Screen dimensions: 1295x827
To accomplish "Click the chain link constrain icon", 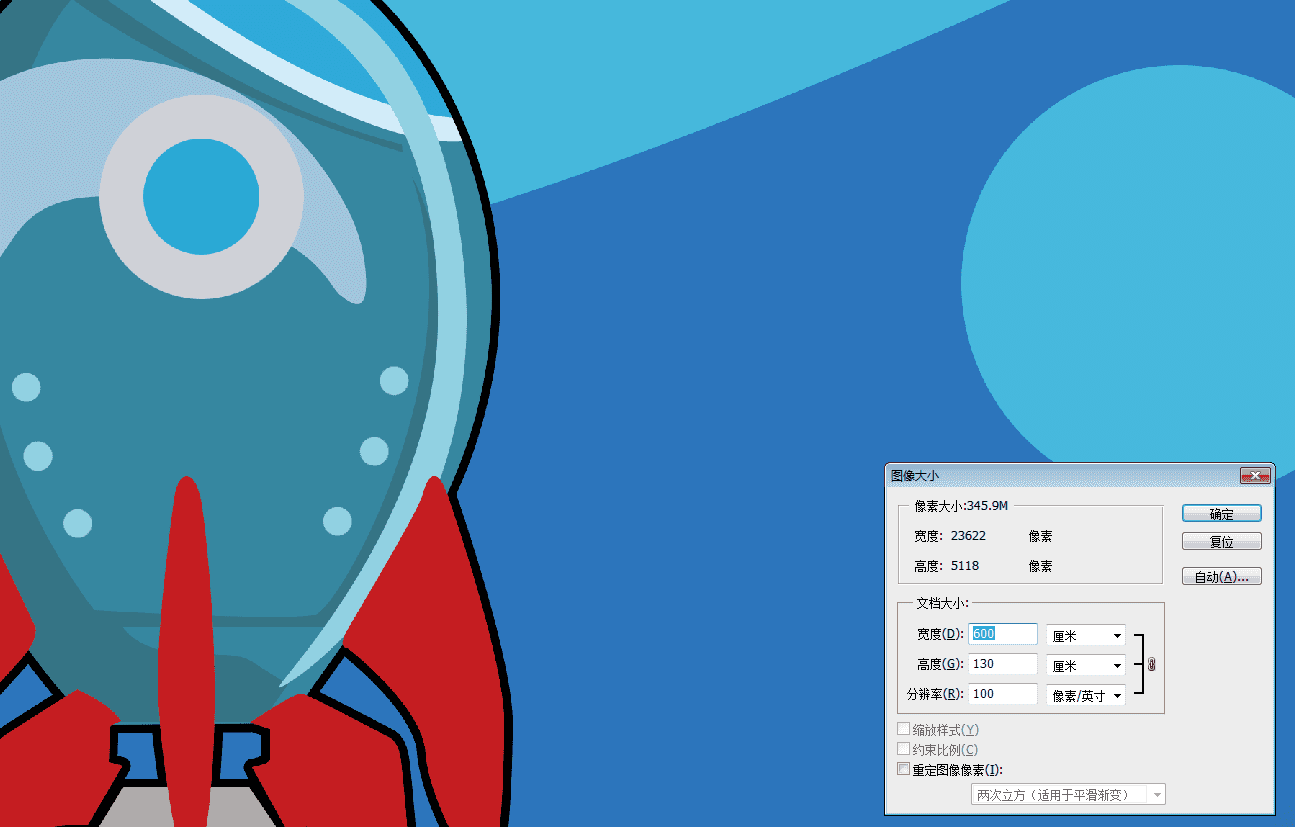I will coord(1151,665).
